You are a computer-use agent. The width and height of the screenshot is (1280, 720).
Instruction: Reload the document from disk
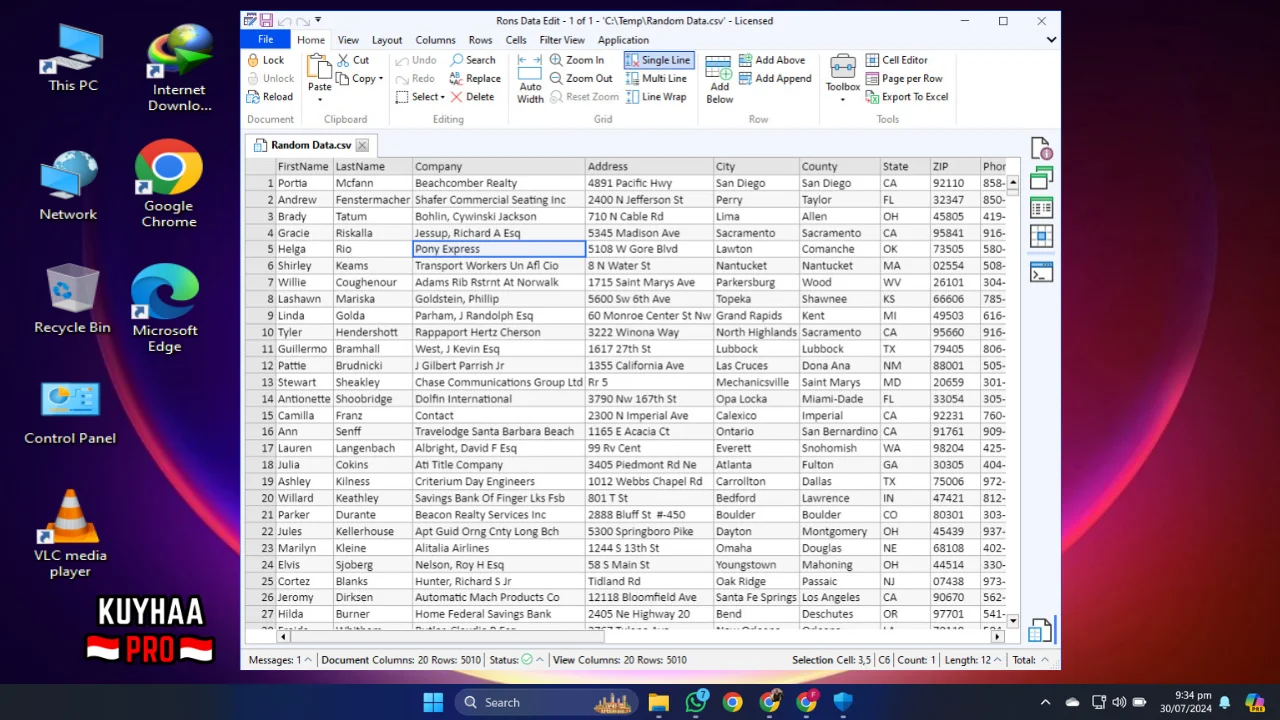pos(270,97)
